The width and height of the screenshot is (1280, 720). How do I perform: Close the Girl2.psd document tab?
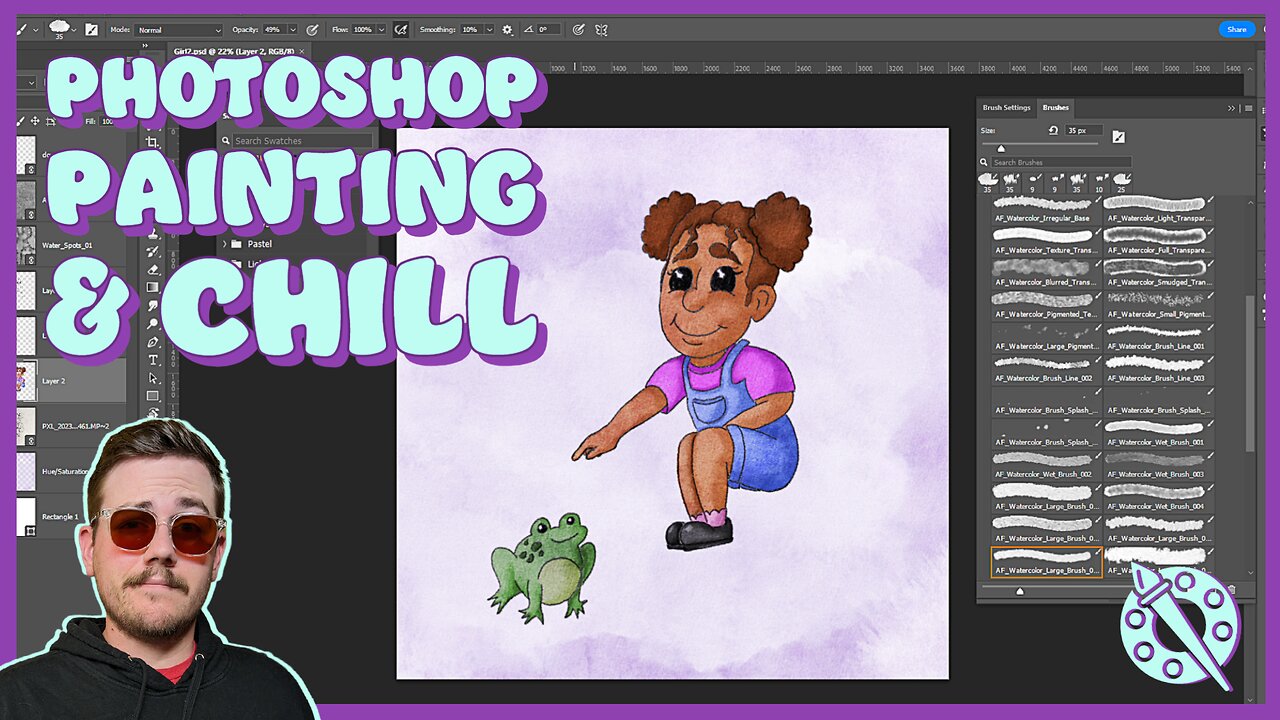pos(302,50)
